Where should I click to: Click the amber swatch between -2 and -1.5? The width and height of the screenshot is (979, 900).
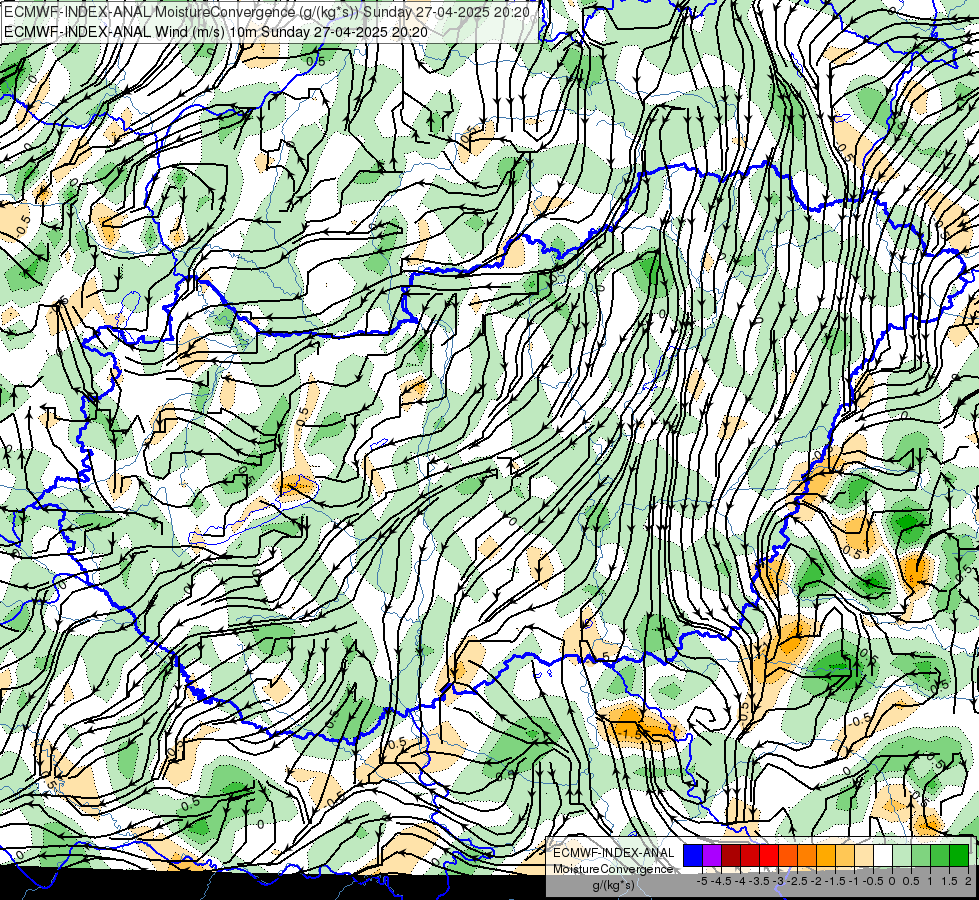tap(826, 856)
